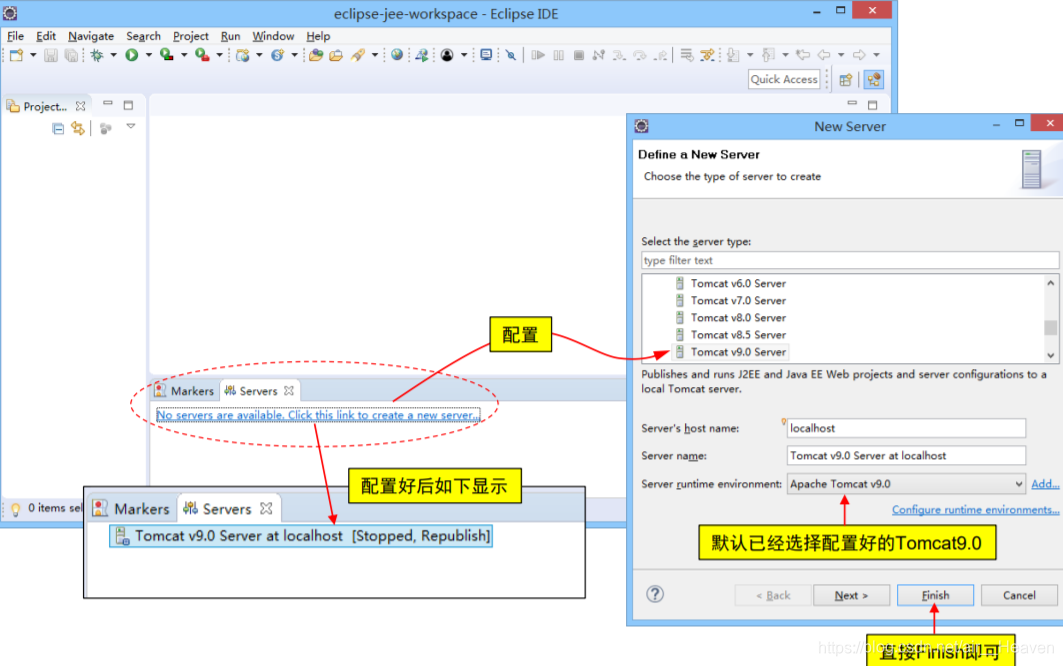Open the Window menu
The height and width of the screenshot is (666, 1063).
(x=273, y=36)
